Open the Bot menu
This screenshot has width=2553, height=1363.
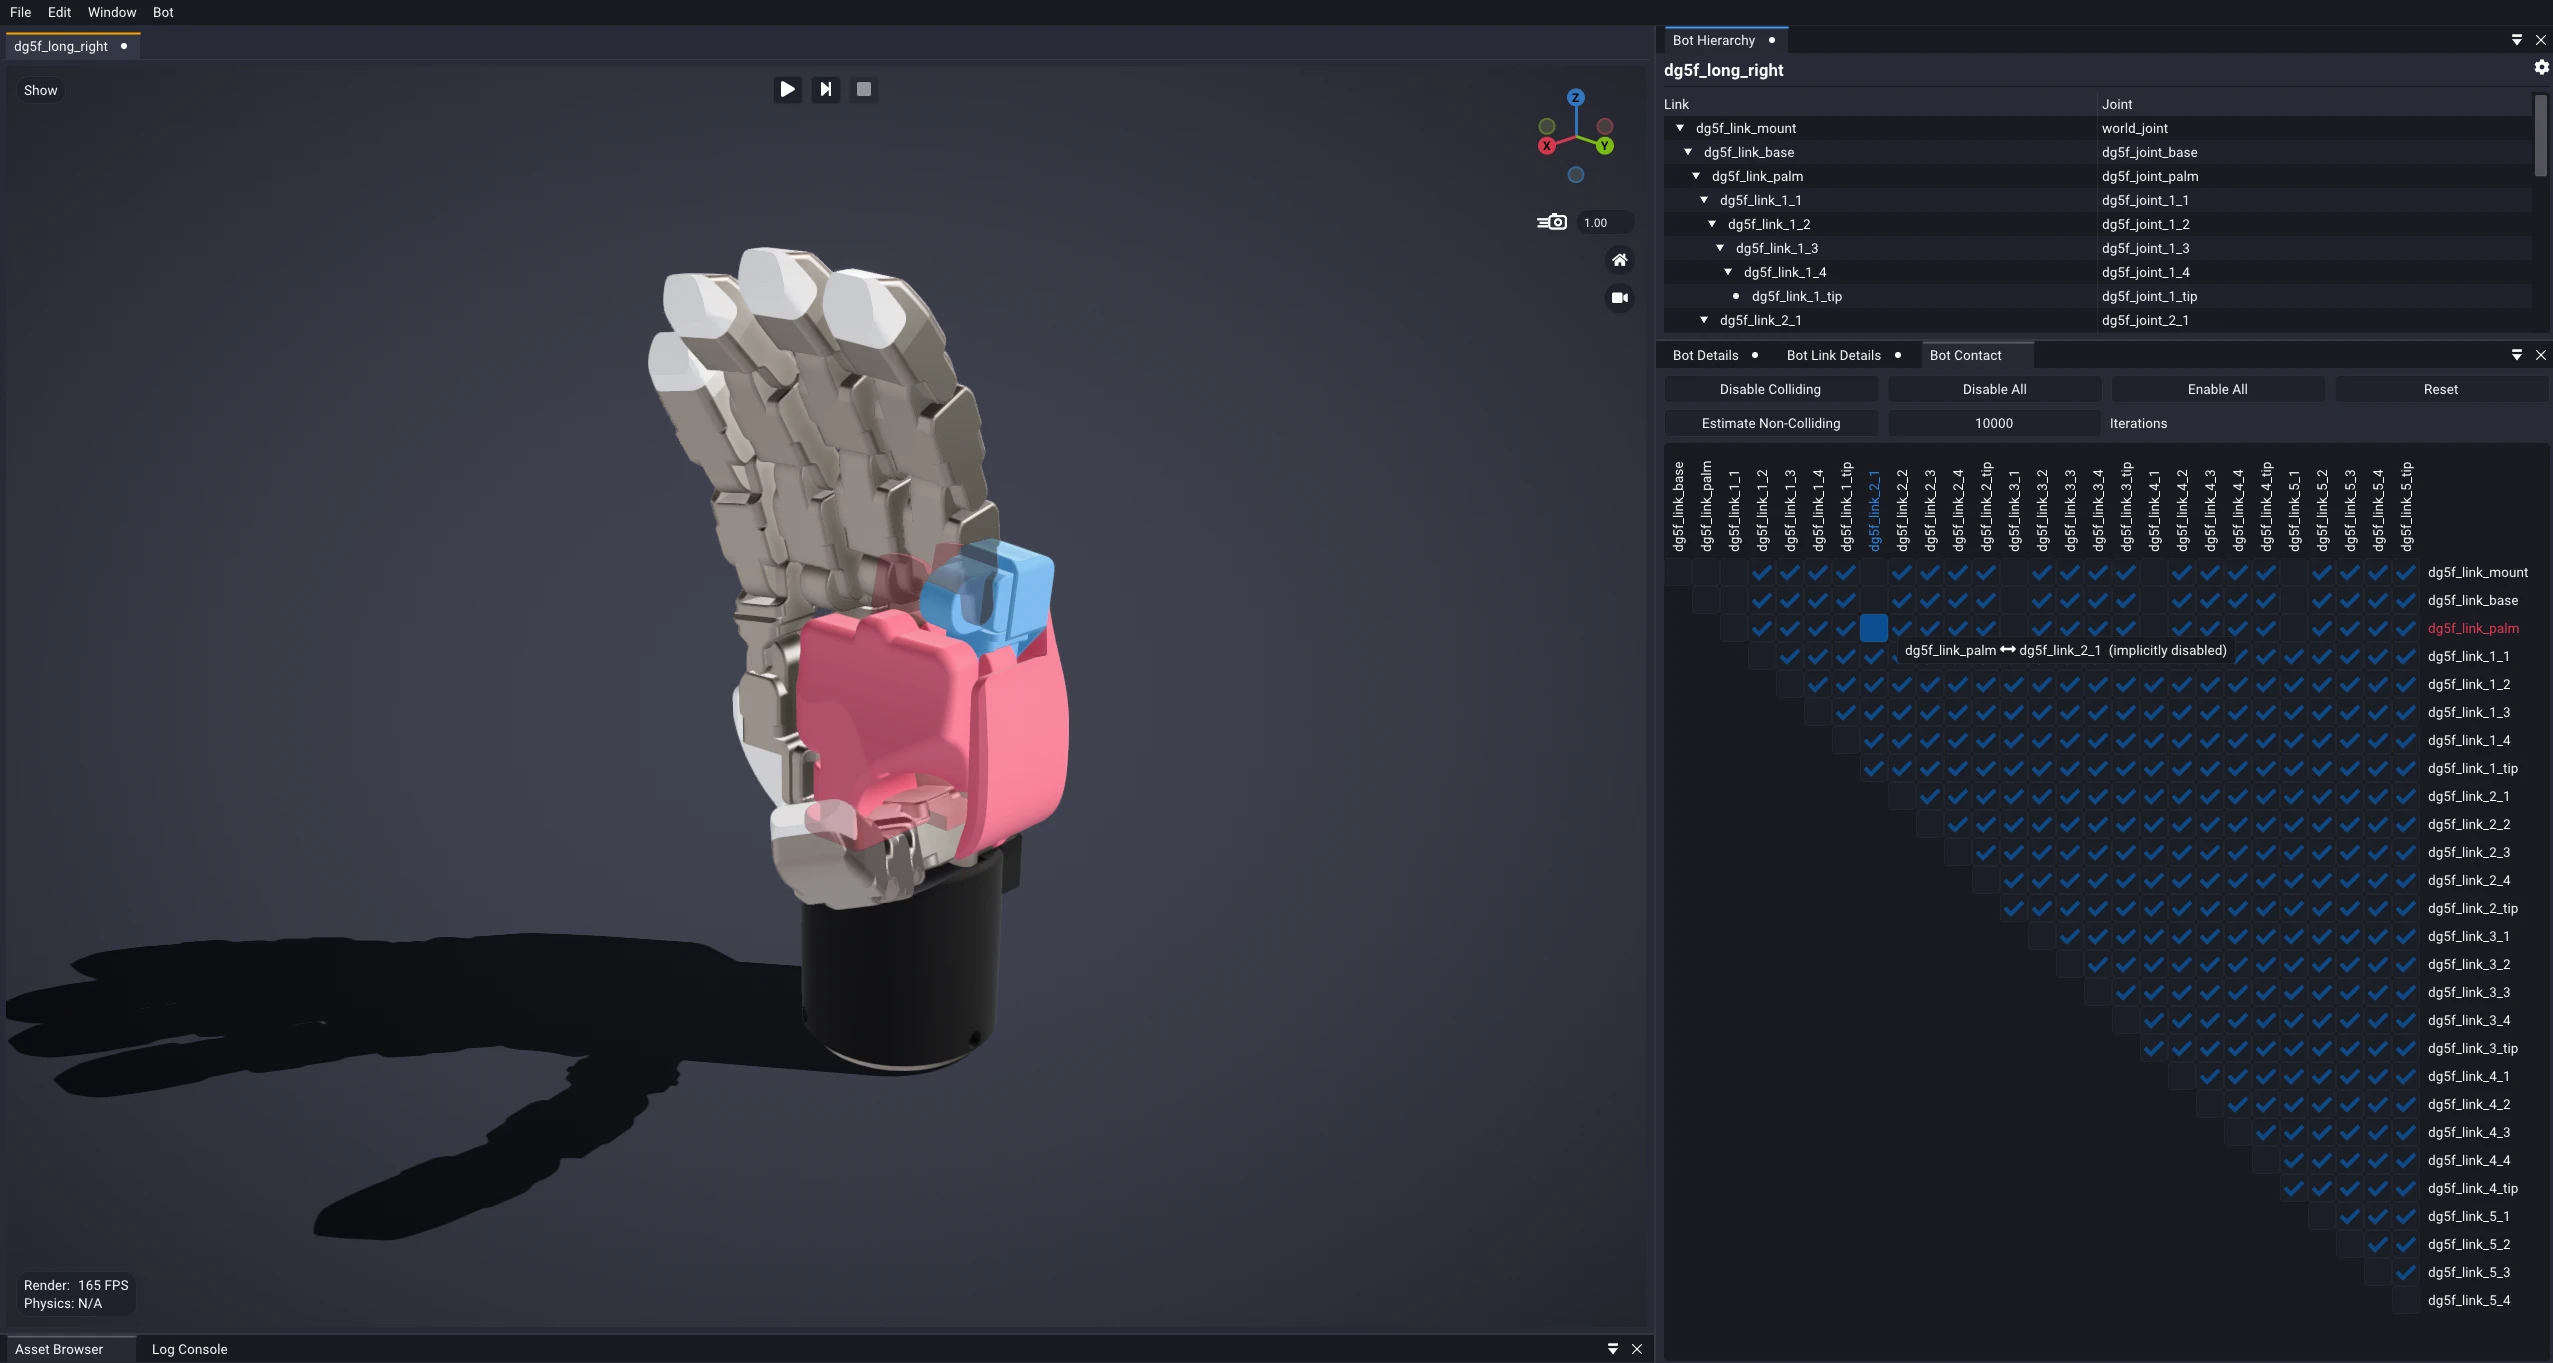pos(163,12)
